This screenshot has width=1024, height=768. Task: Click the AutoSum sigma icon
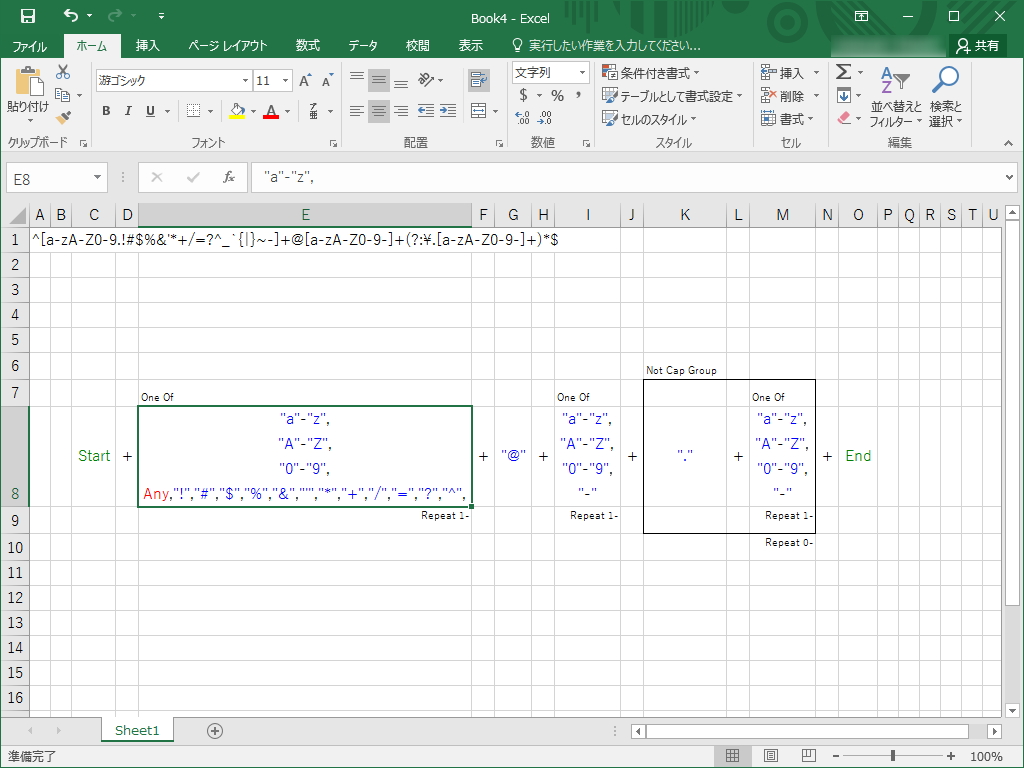point(843,72)
